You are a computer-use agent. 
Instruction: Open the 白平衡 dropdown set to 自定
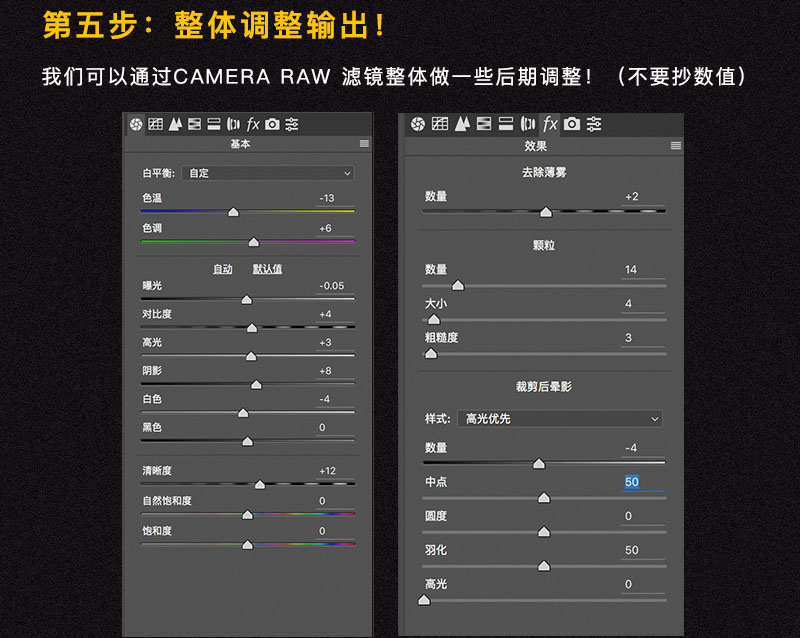pyautogui.click(x=267, y=173)
